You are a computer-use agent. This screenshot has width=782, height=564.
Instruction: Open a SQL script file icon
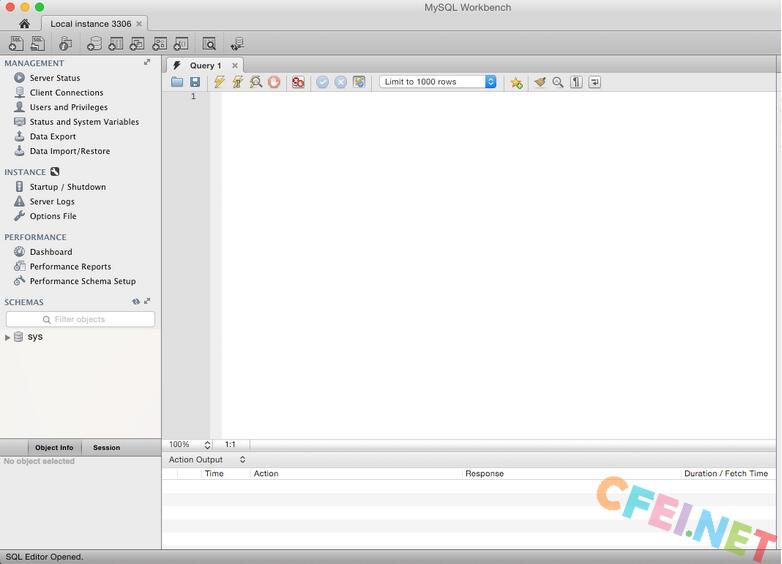pos(38,44)
